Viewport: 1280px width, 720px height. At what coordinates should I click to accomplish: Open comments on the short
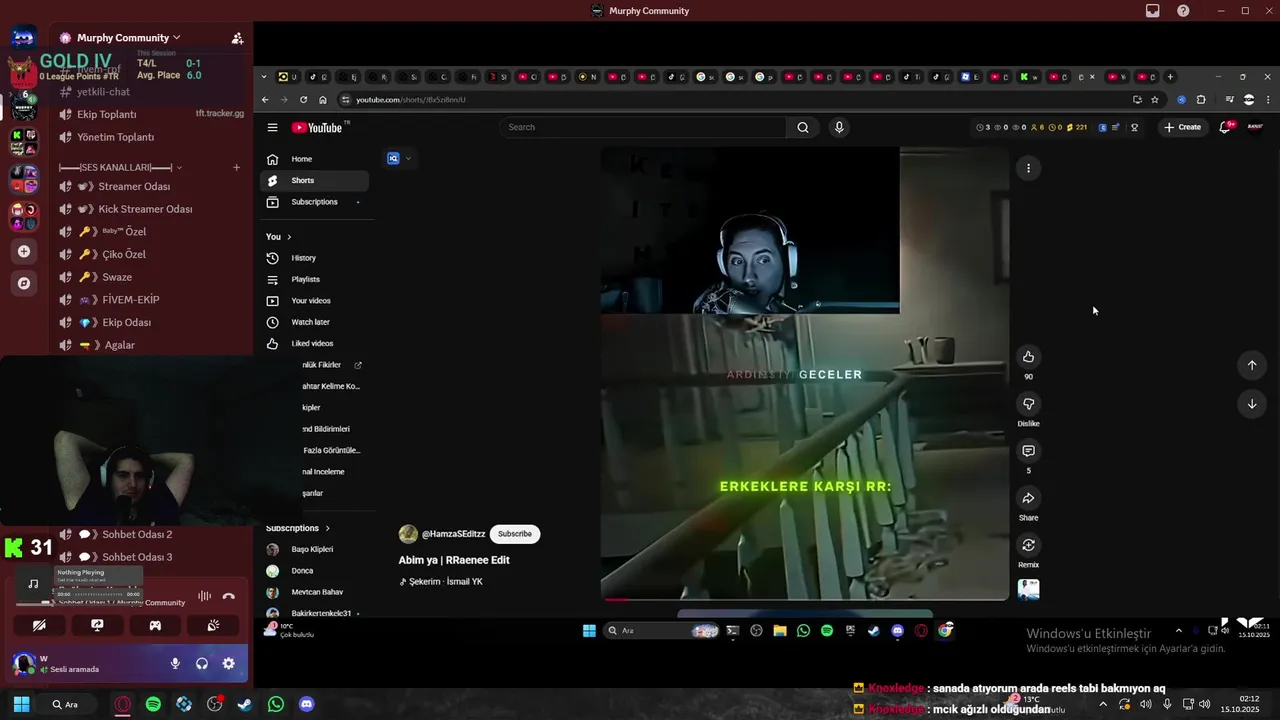[x=1028, y=451]
